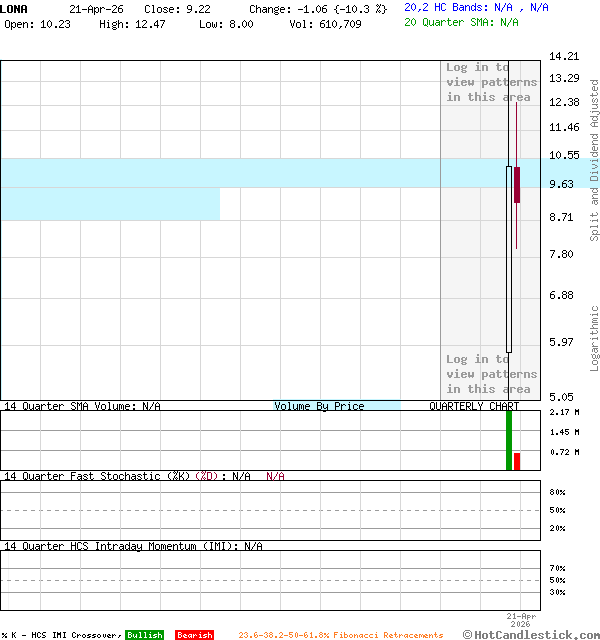Open the HotCandlestick.com copyright link
Image resolution: width=600 pixels, height=640 pixels.
click(x=530, y=634)
